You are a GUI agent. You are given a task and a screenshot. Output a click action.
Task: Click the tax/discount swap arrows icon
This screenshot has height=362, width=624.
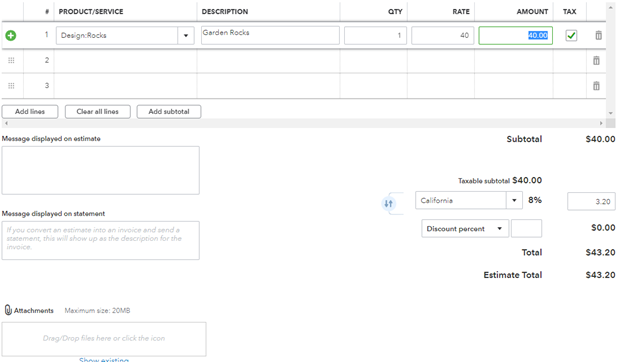tap(388, 204)
